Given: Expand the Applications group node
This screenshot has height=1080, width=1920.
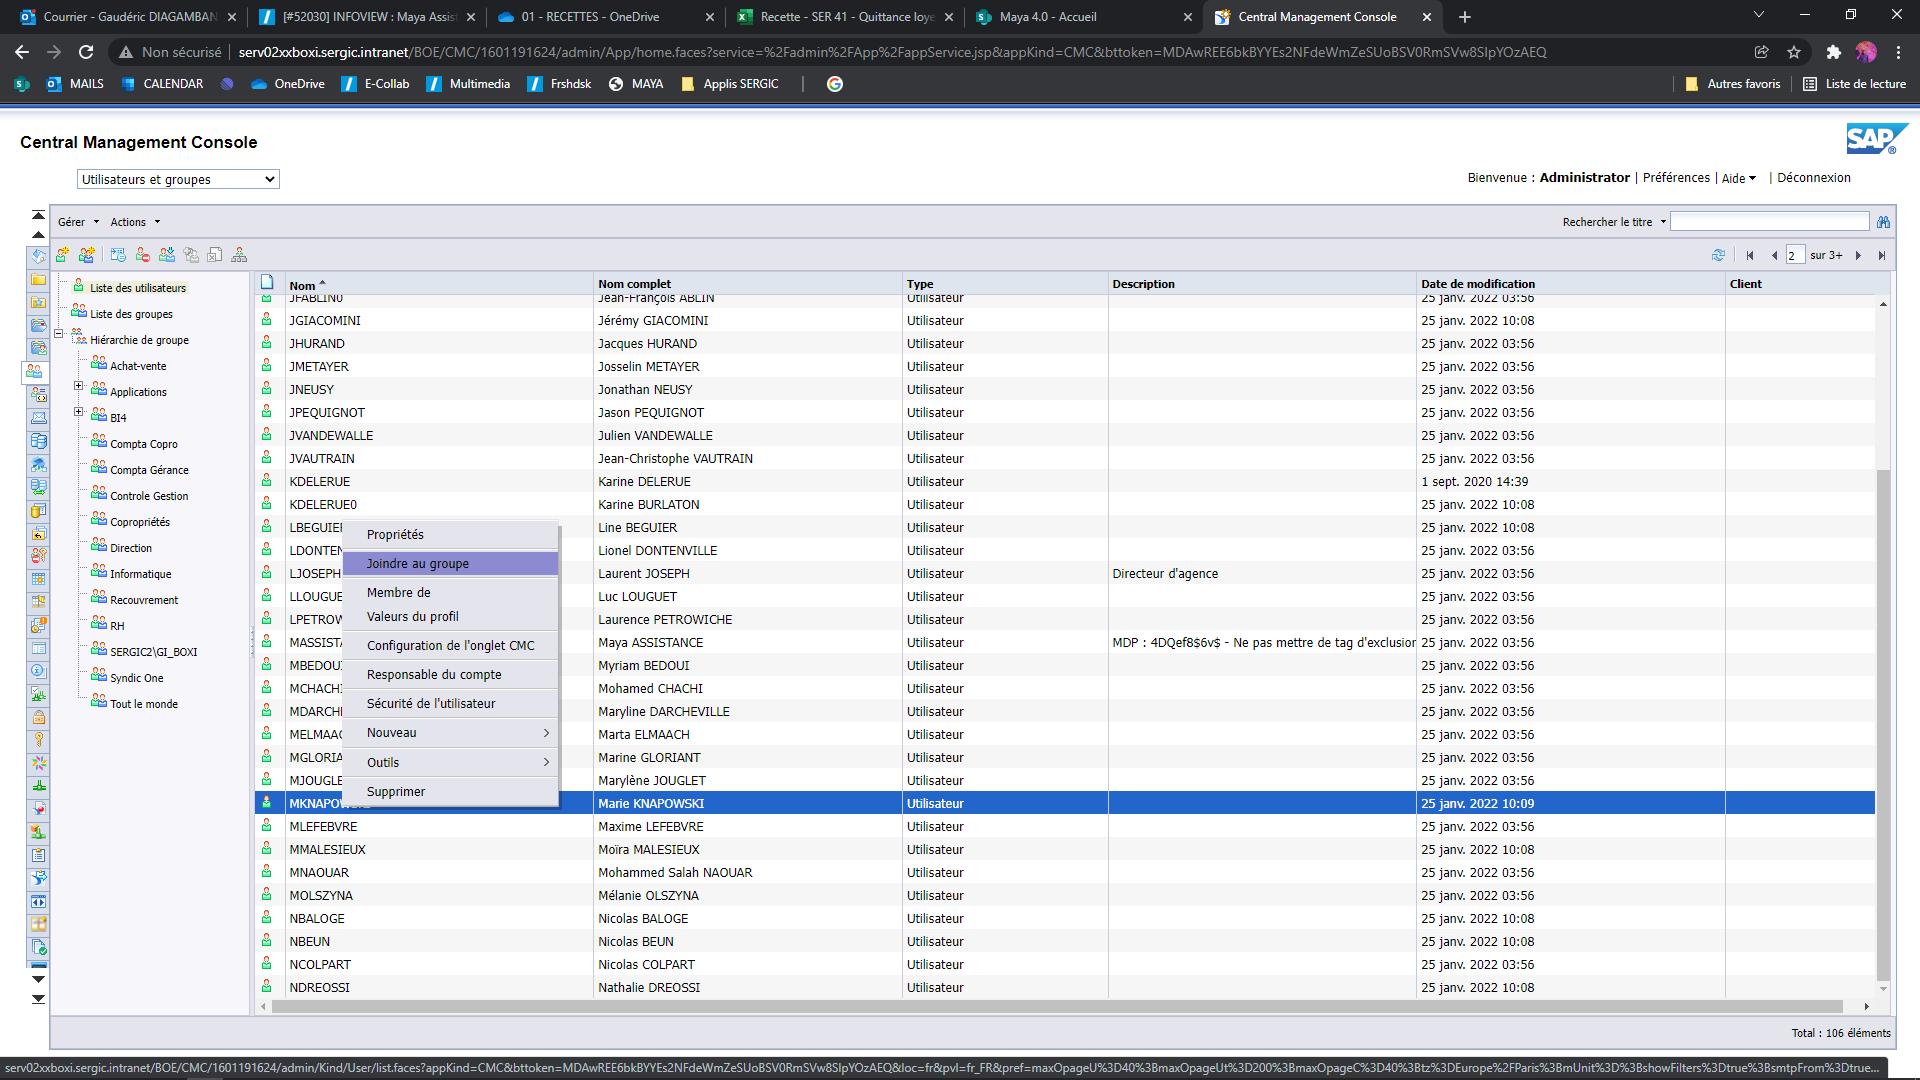Looking at the screenshot, I should click(78, 386).
